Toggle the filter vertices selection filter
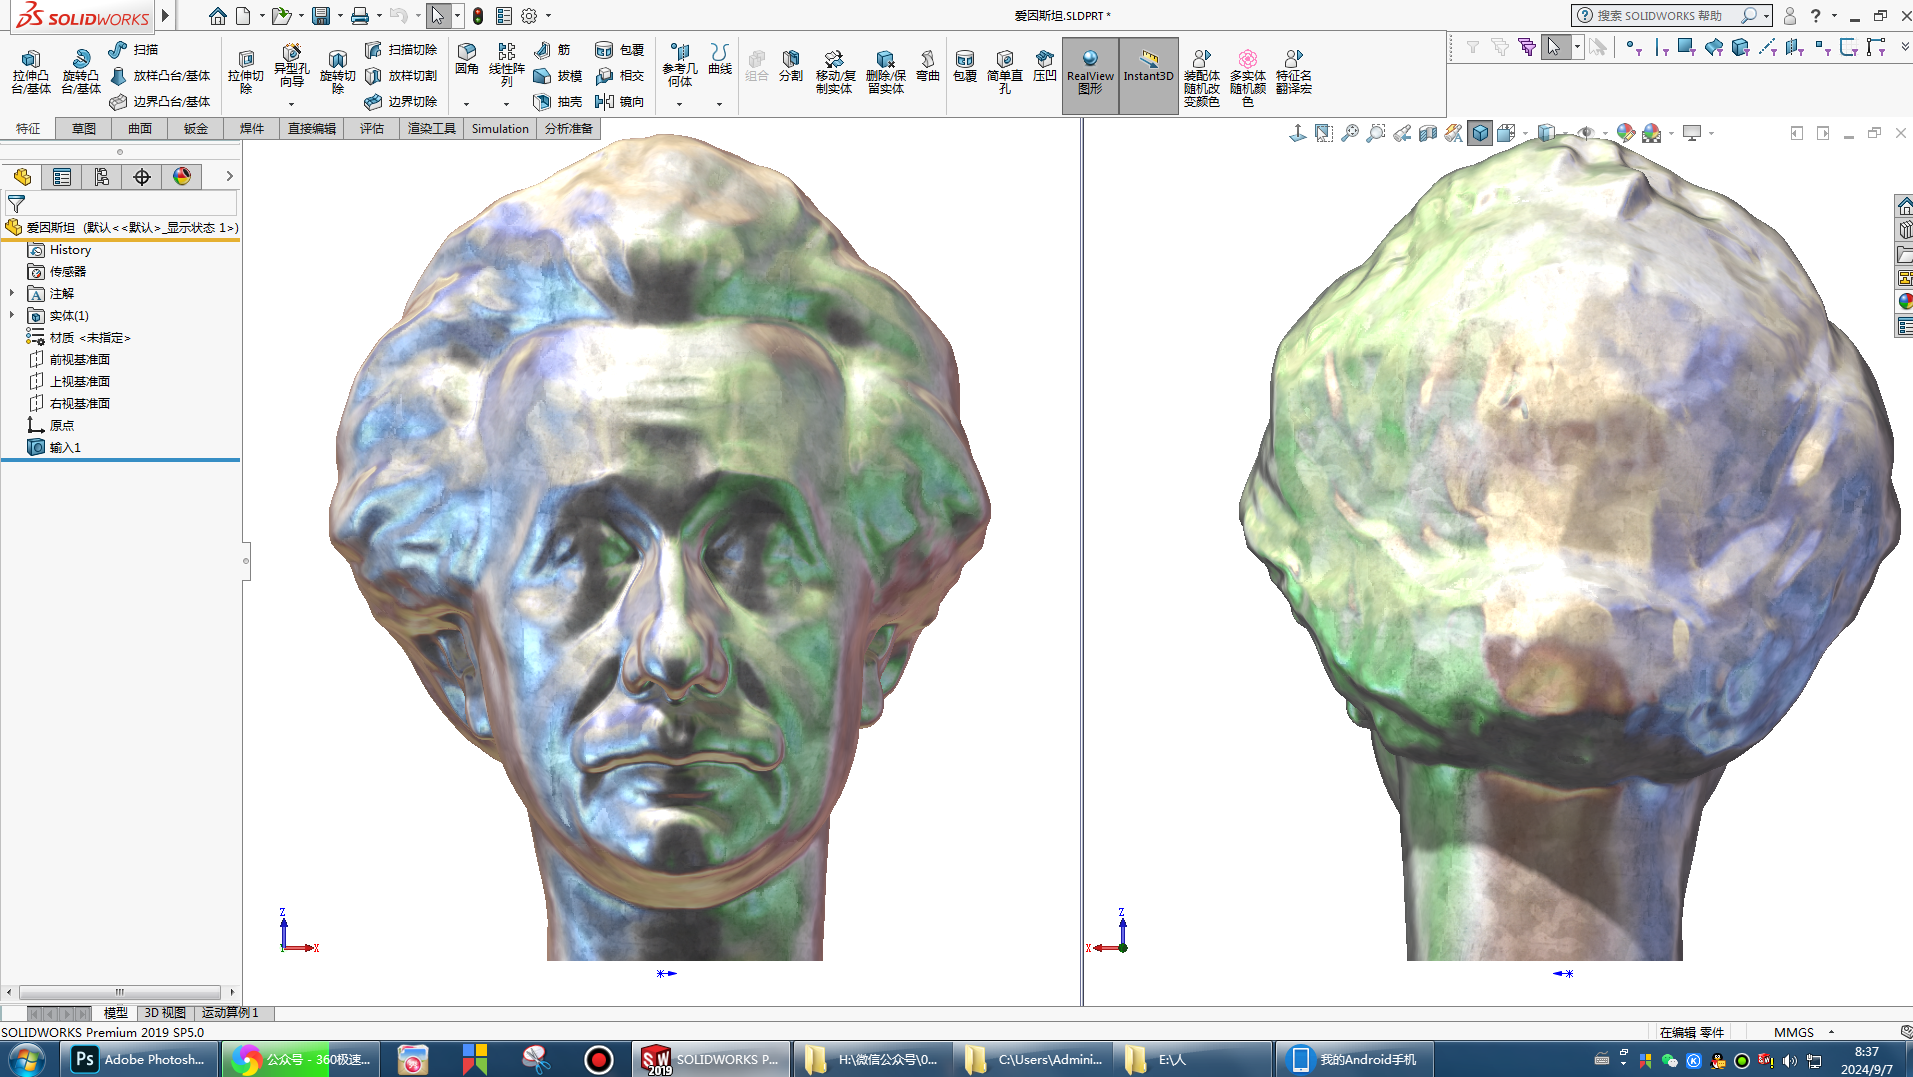The image size is (1913, 1077). (1633, 47)
